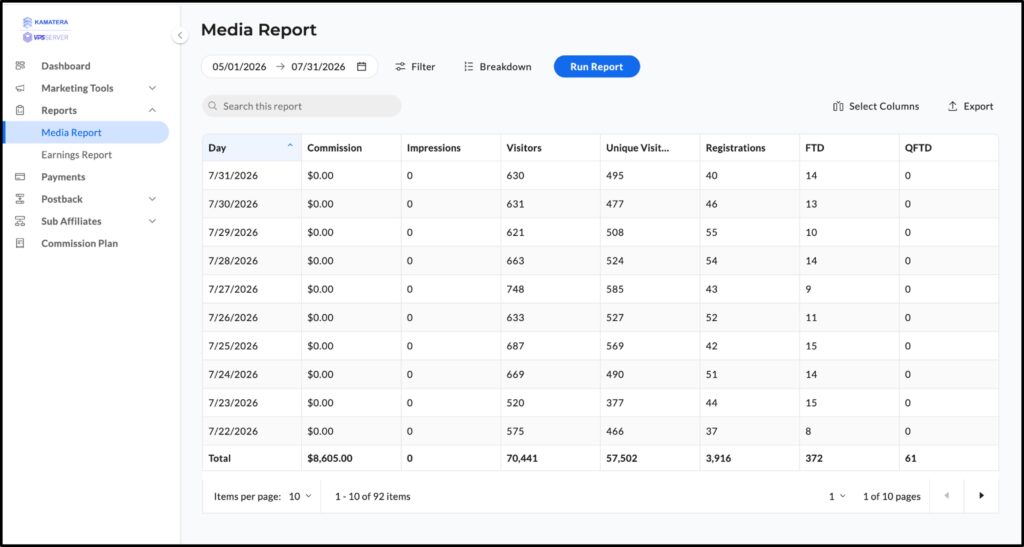Open the Dashboard page
This screenshot has width=1024, height=547.
[66, 66]
